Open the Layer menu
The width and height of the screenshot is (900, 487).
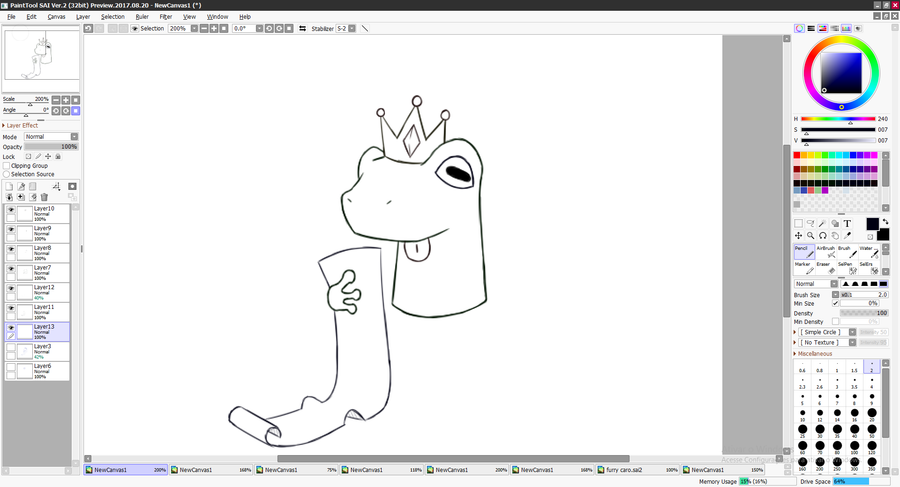click(x=83, y=17)
